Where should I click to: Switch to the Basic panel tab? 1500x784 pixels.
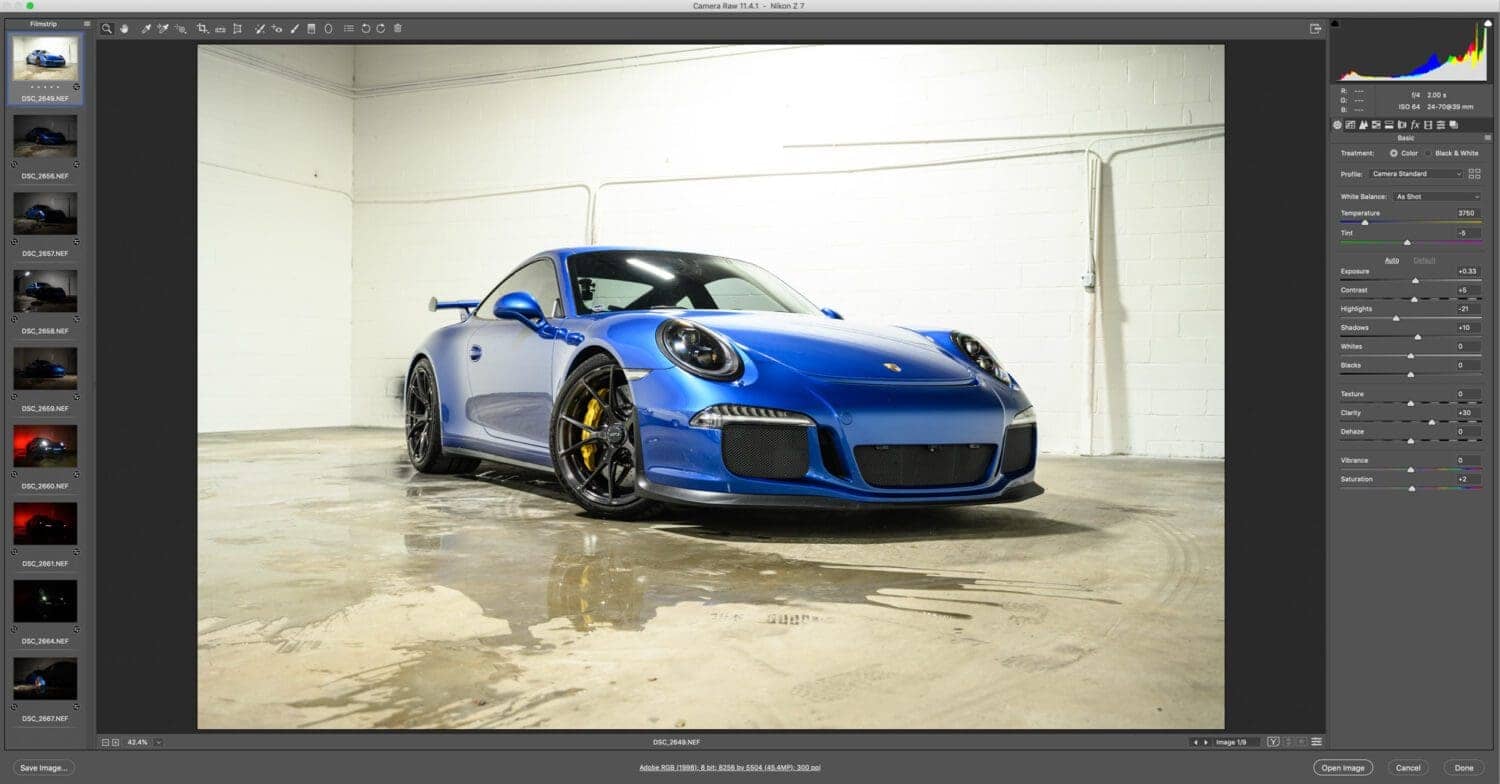[1337, 125]
